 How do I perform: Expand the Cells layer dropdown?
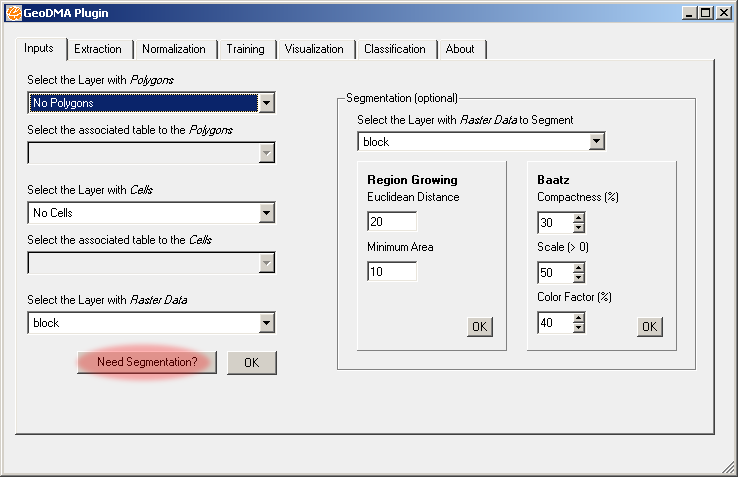[266, 213]
